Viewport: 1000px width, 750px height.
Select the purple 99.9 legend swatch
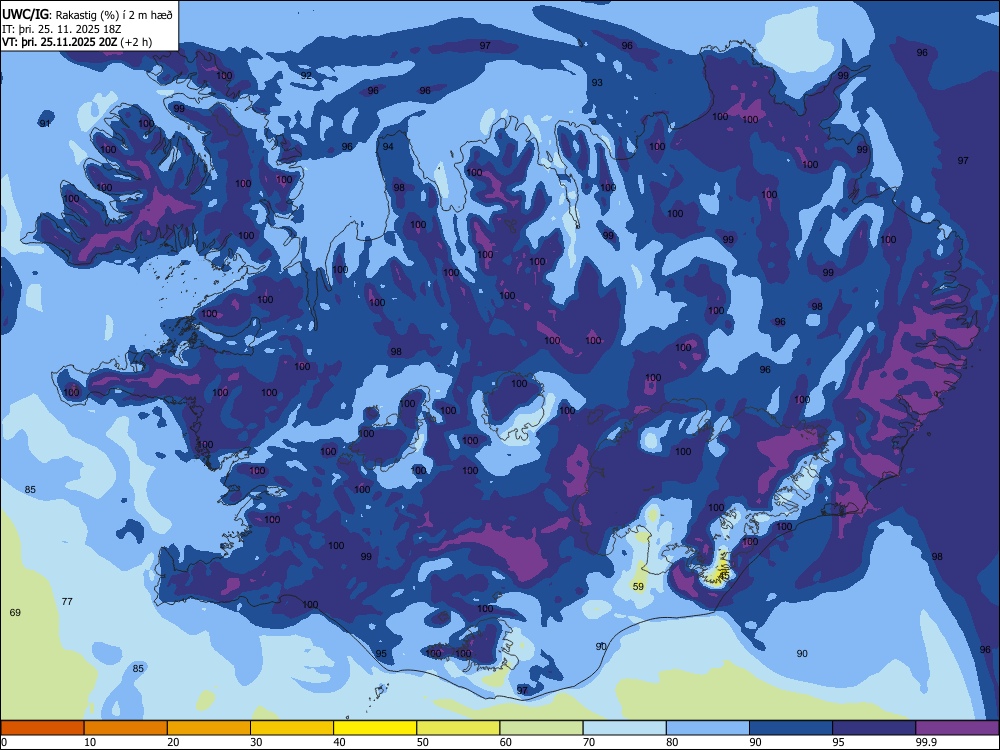point(957,728)
